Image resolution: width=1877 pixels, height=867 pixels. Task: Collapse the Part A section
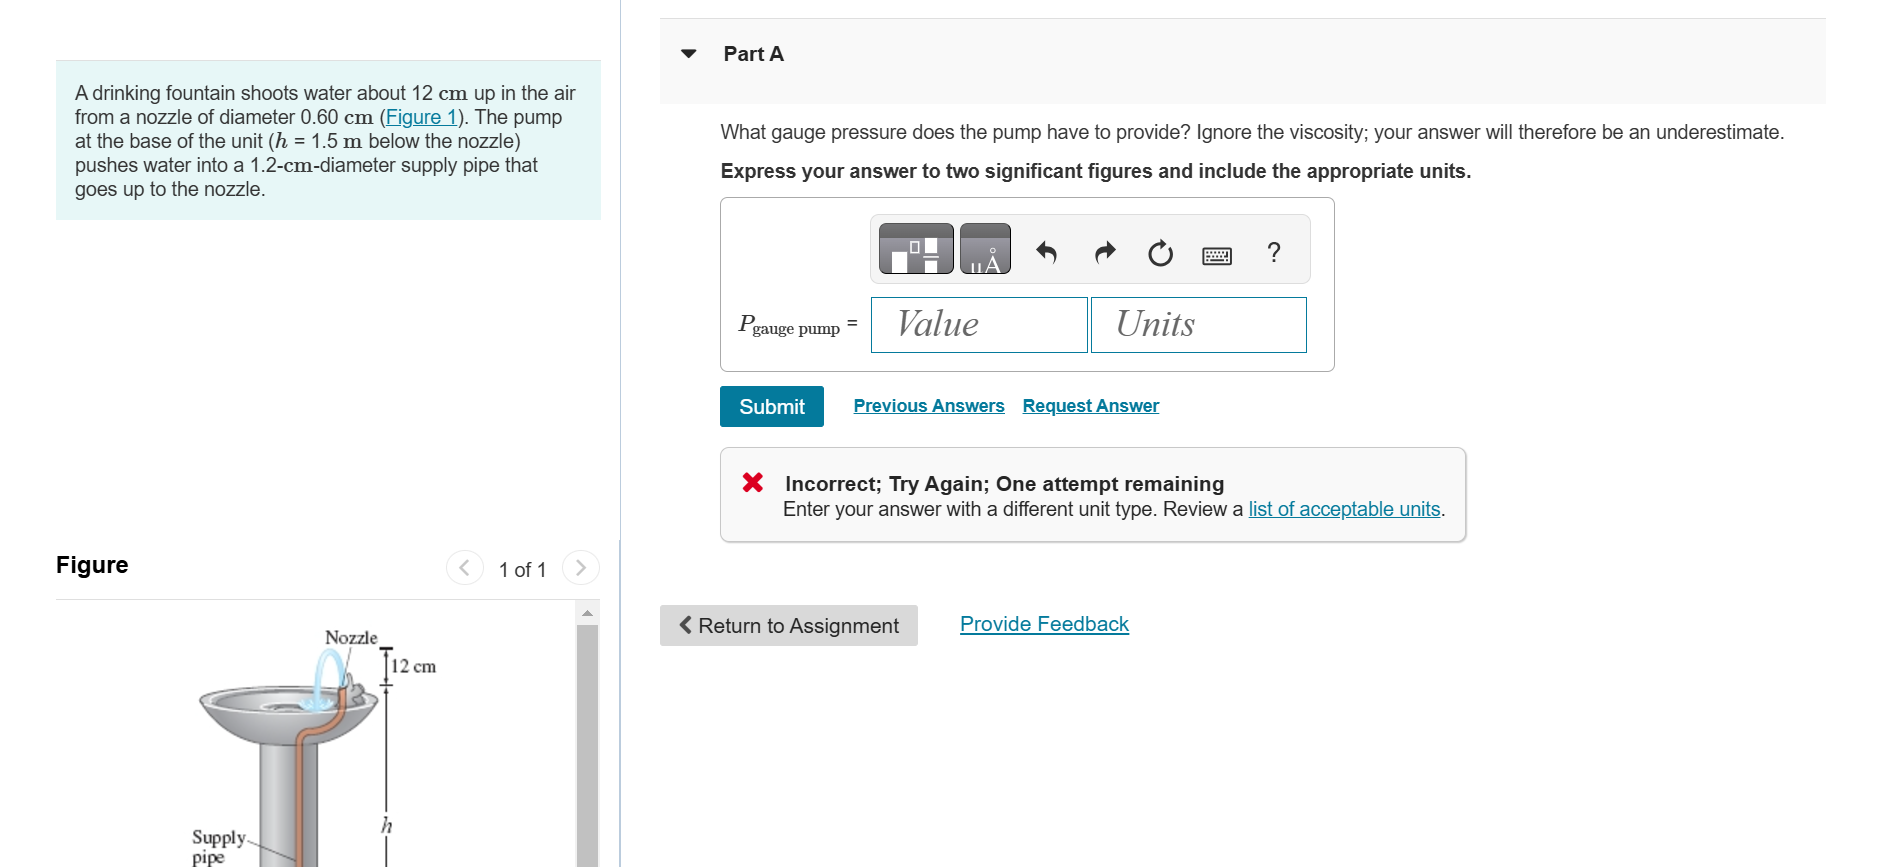click(x=689, y=54)
